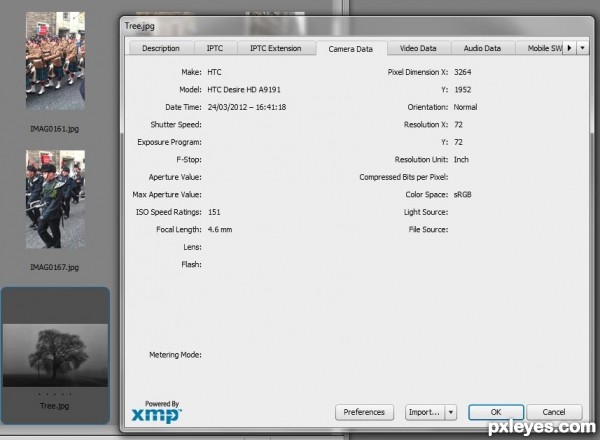600x440 pixels.
Task: Click the Model value HTC Desire HD A9191
Action: [x=244, y=90]
